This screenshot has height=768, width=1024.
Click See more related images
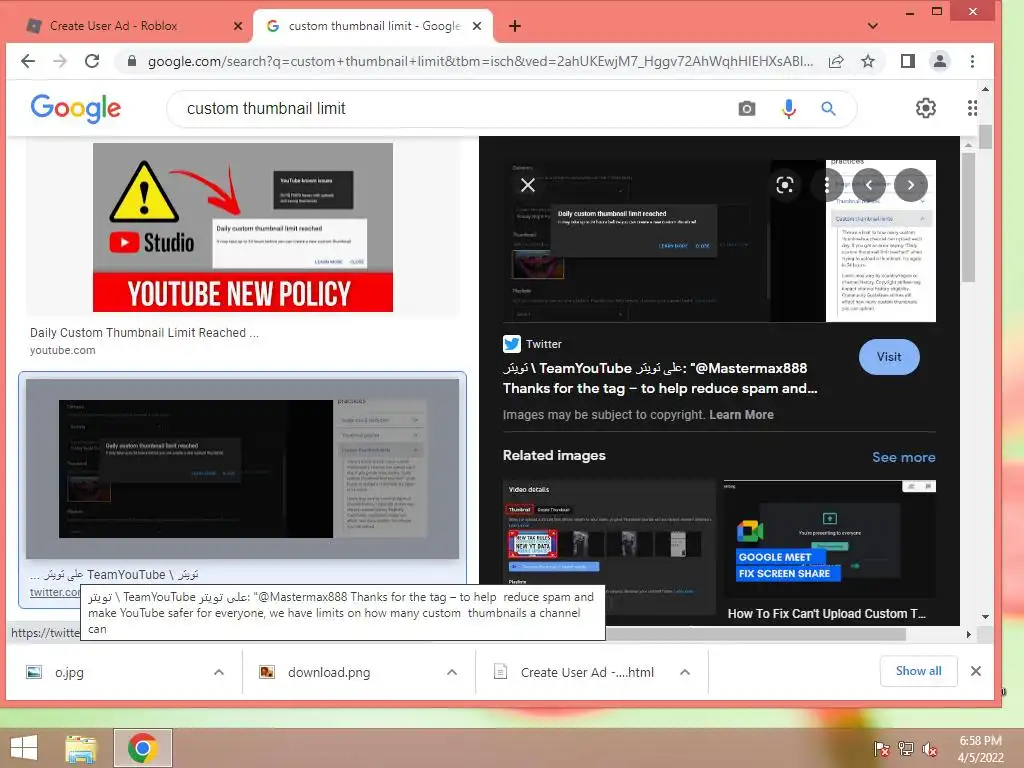(904, 457)
